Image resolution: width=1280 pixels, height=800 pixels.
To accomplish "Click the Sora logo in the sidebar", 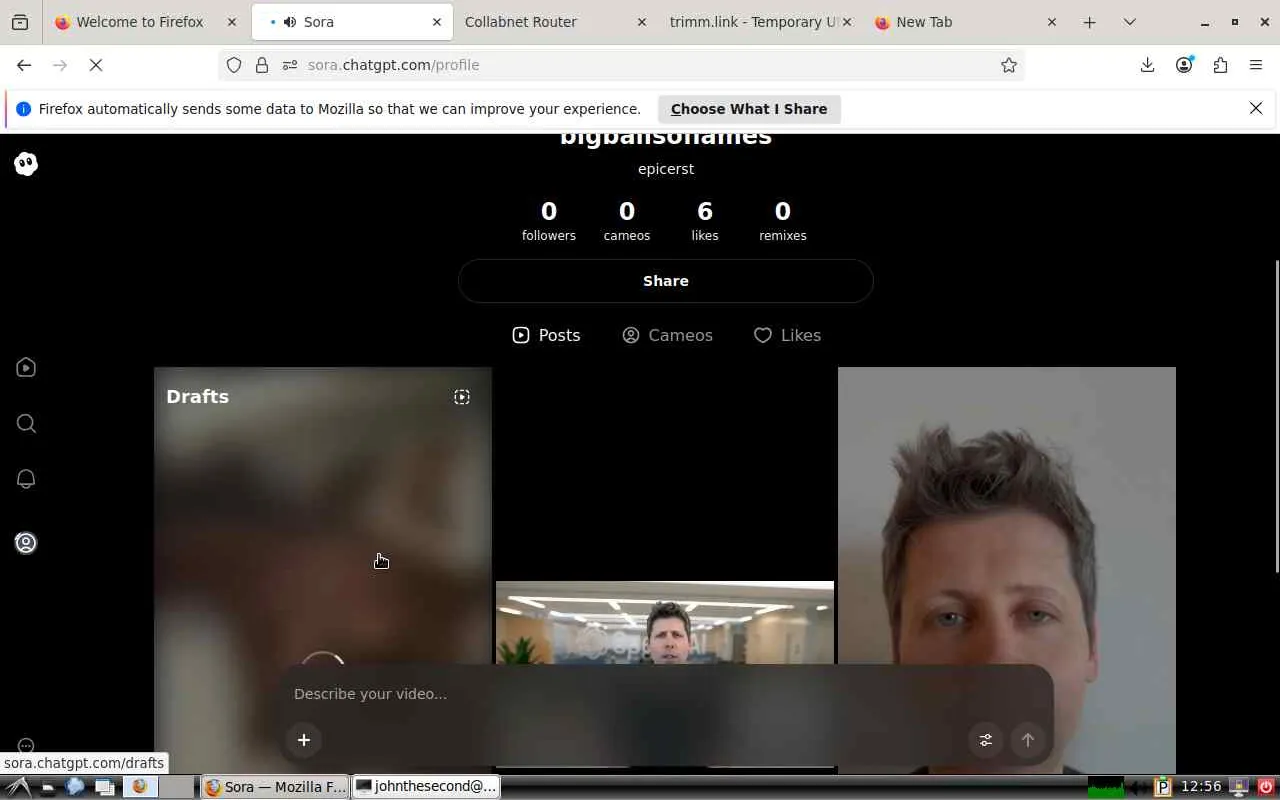I will (x=26, y=164).
